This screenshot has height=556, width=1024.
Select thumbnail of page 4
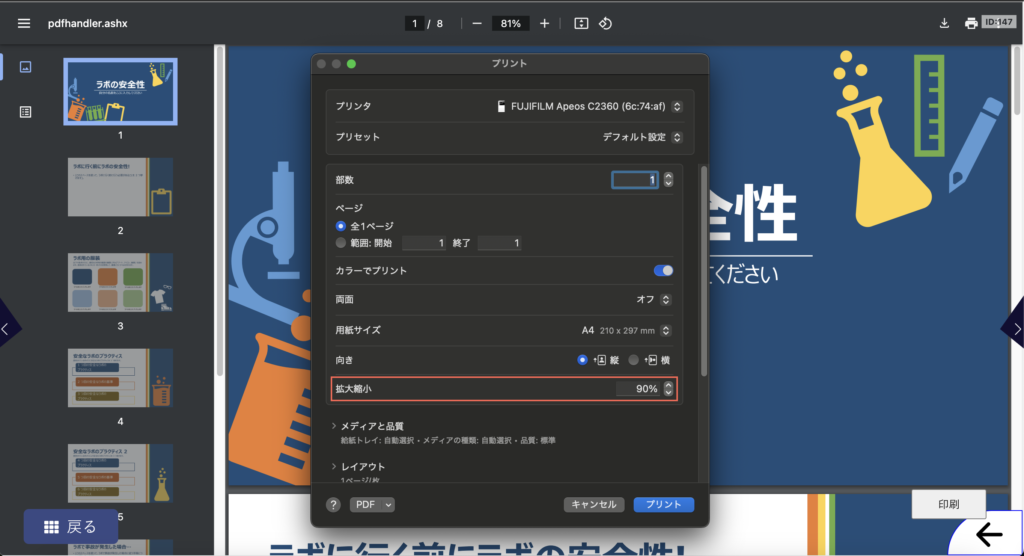coord(120,378)
